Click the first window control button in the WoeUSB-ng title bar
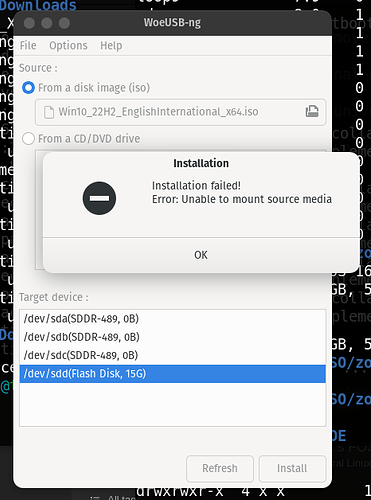The image size is (371, 500). click(29, 23)
